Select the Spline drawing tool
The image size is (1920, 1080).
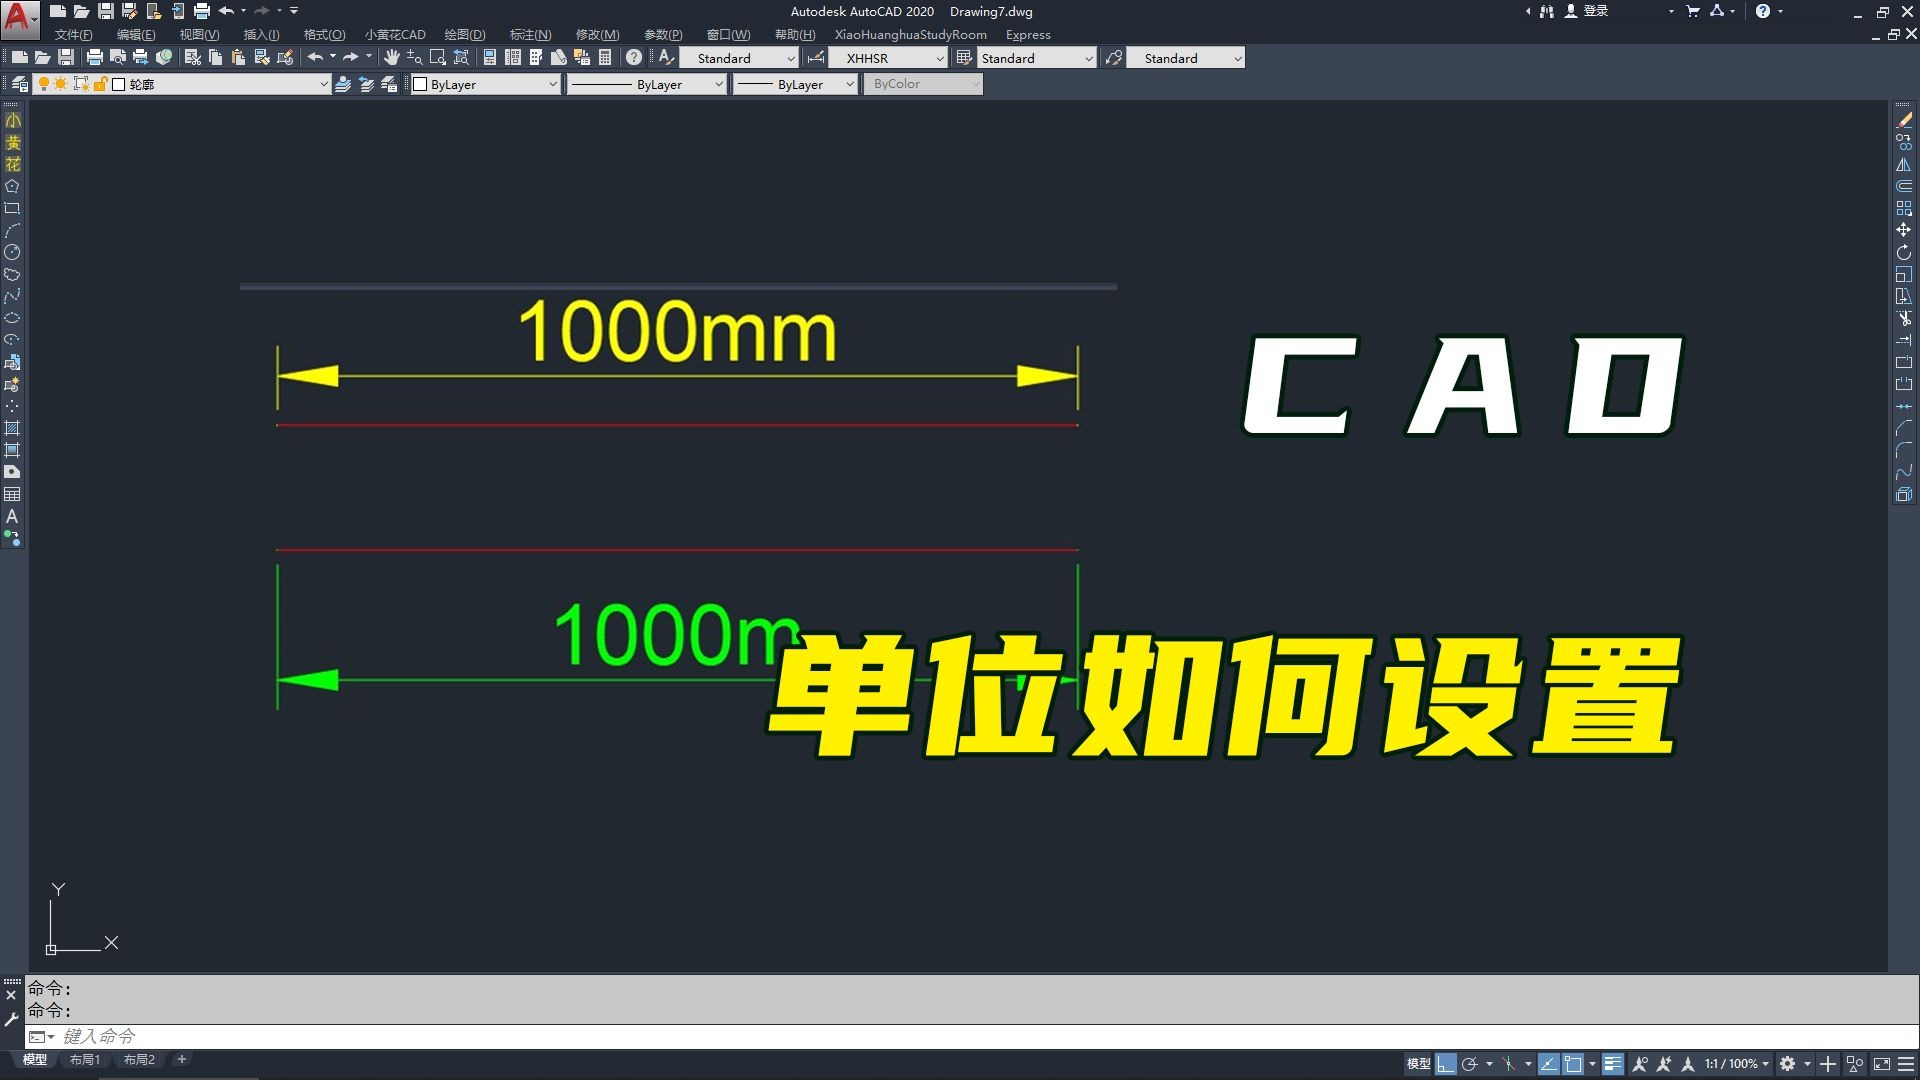[13, 297]
